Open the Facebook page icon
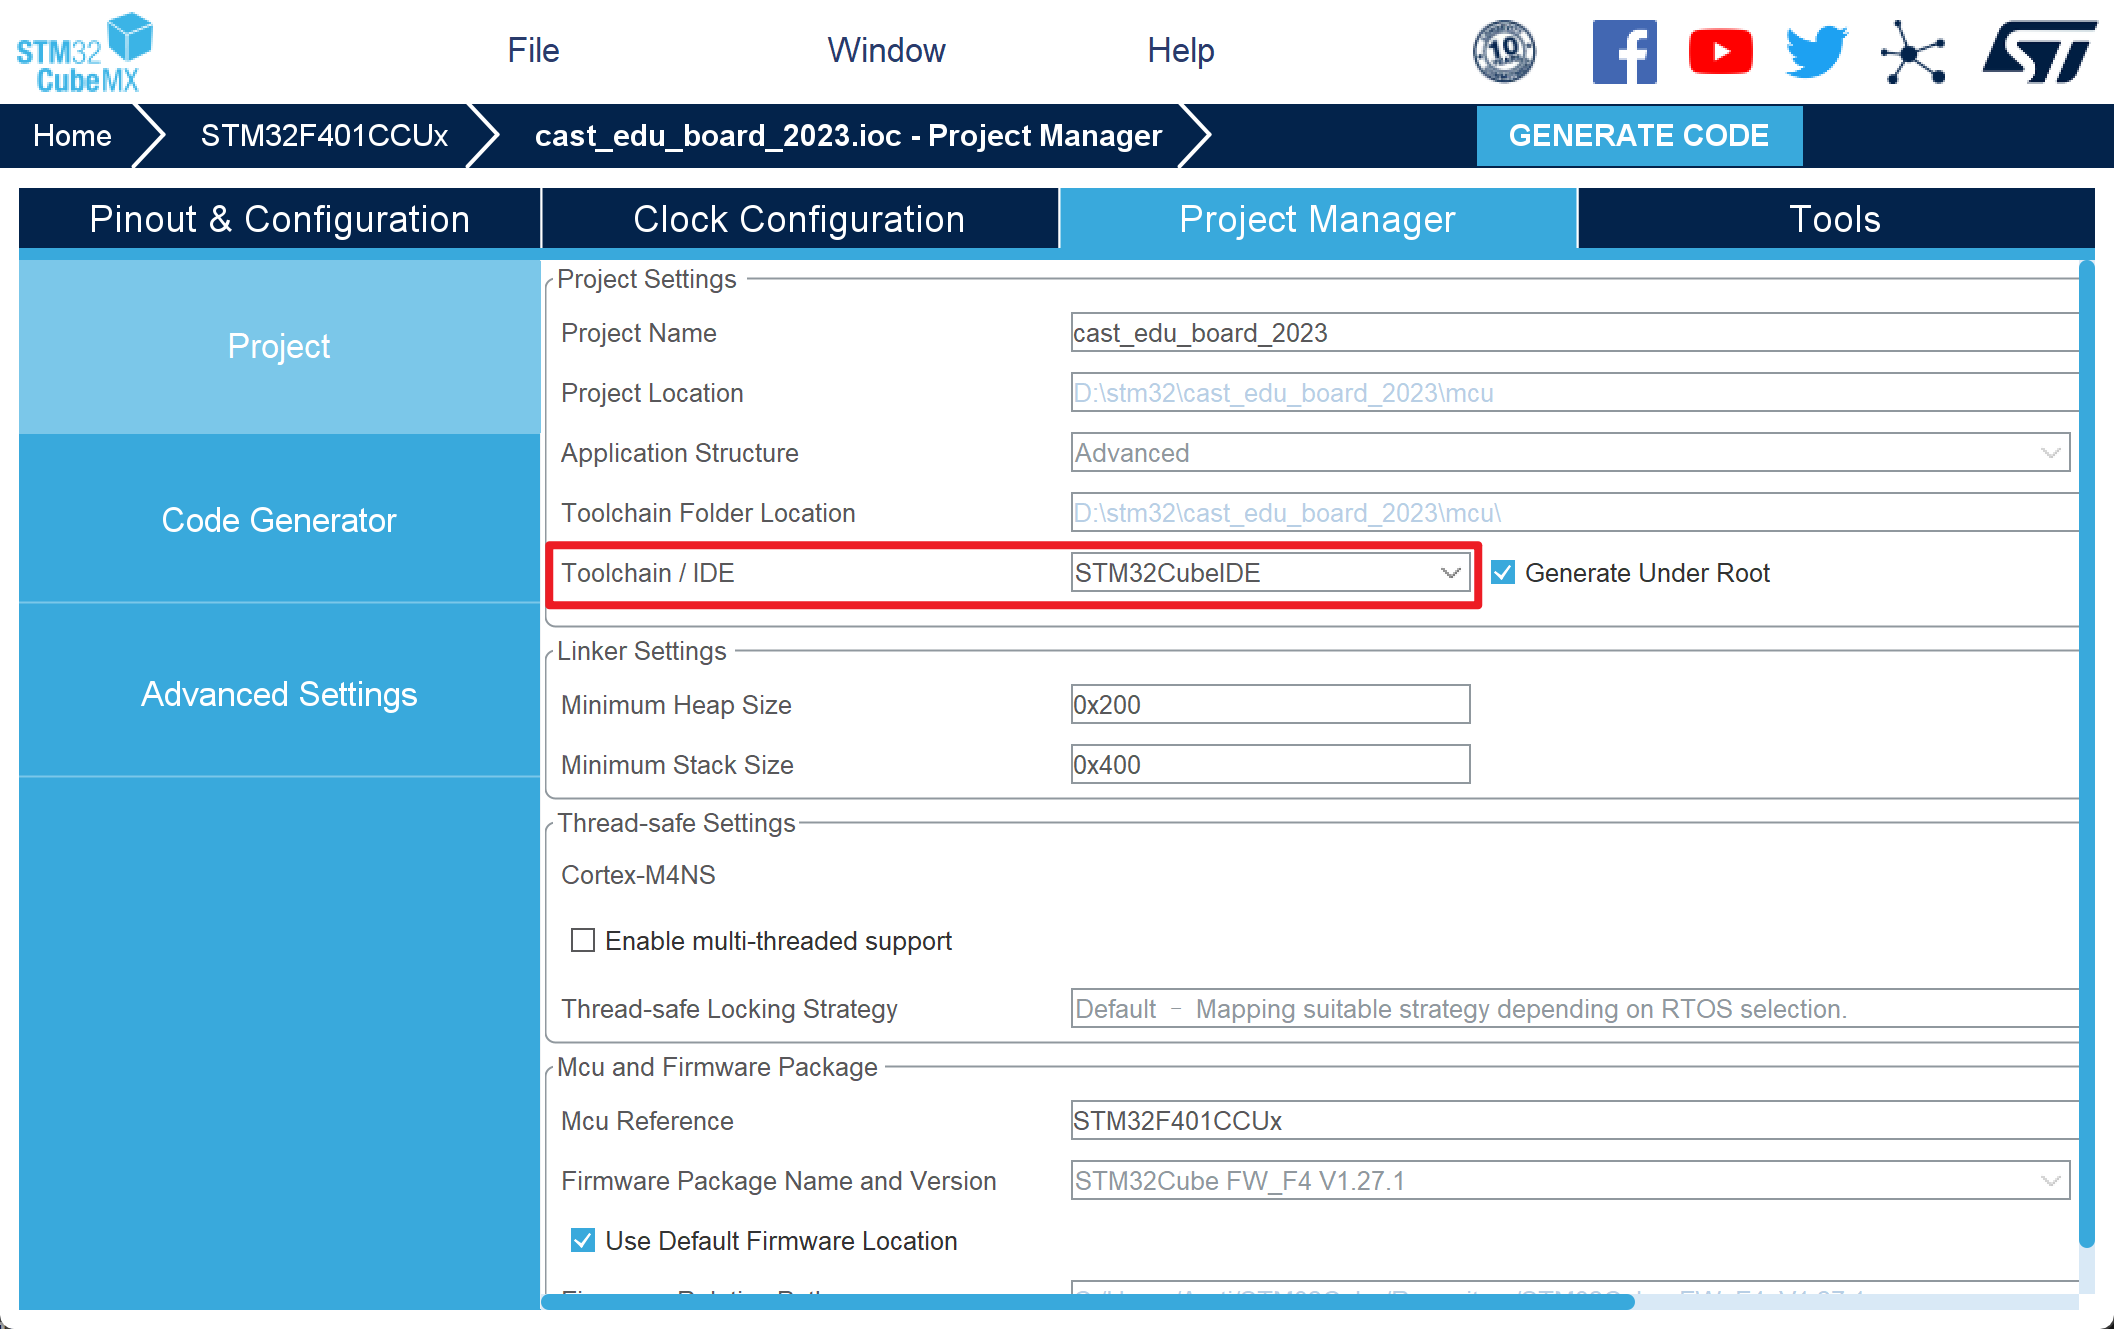This screenshot has height=1329, width=2114. tap(1624, 52)
